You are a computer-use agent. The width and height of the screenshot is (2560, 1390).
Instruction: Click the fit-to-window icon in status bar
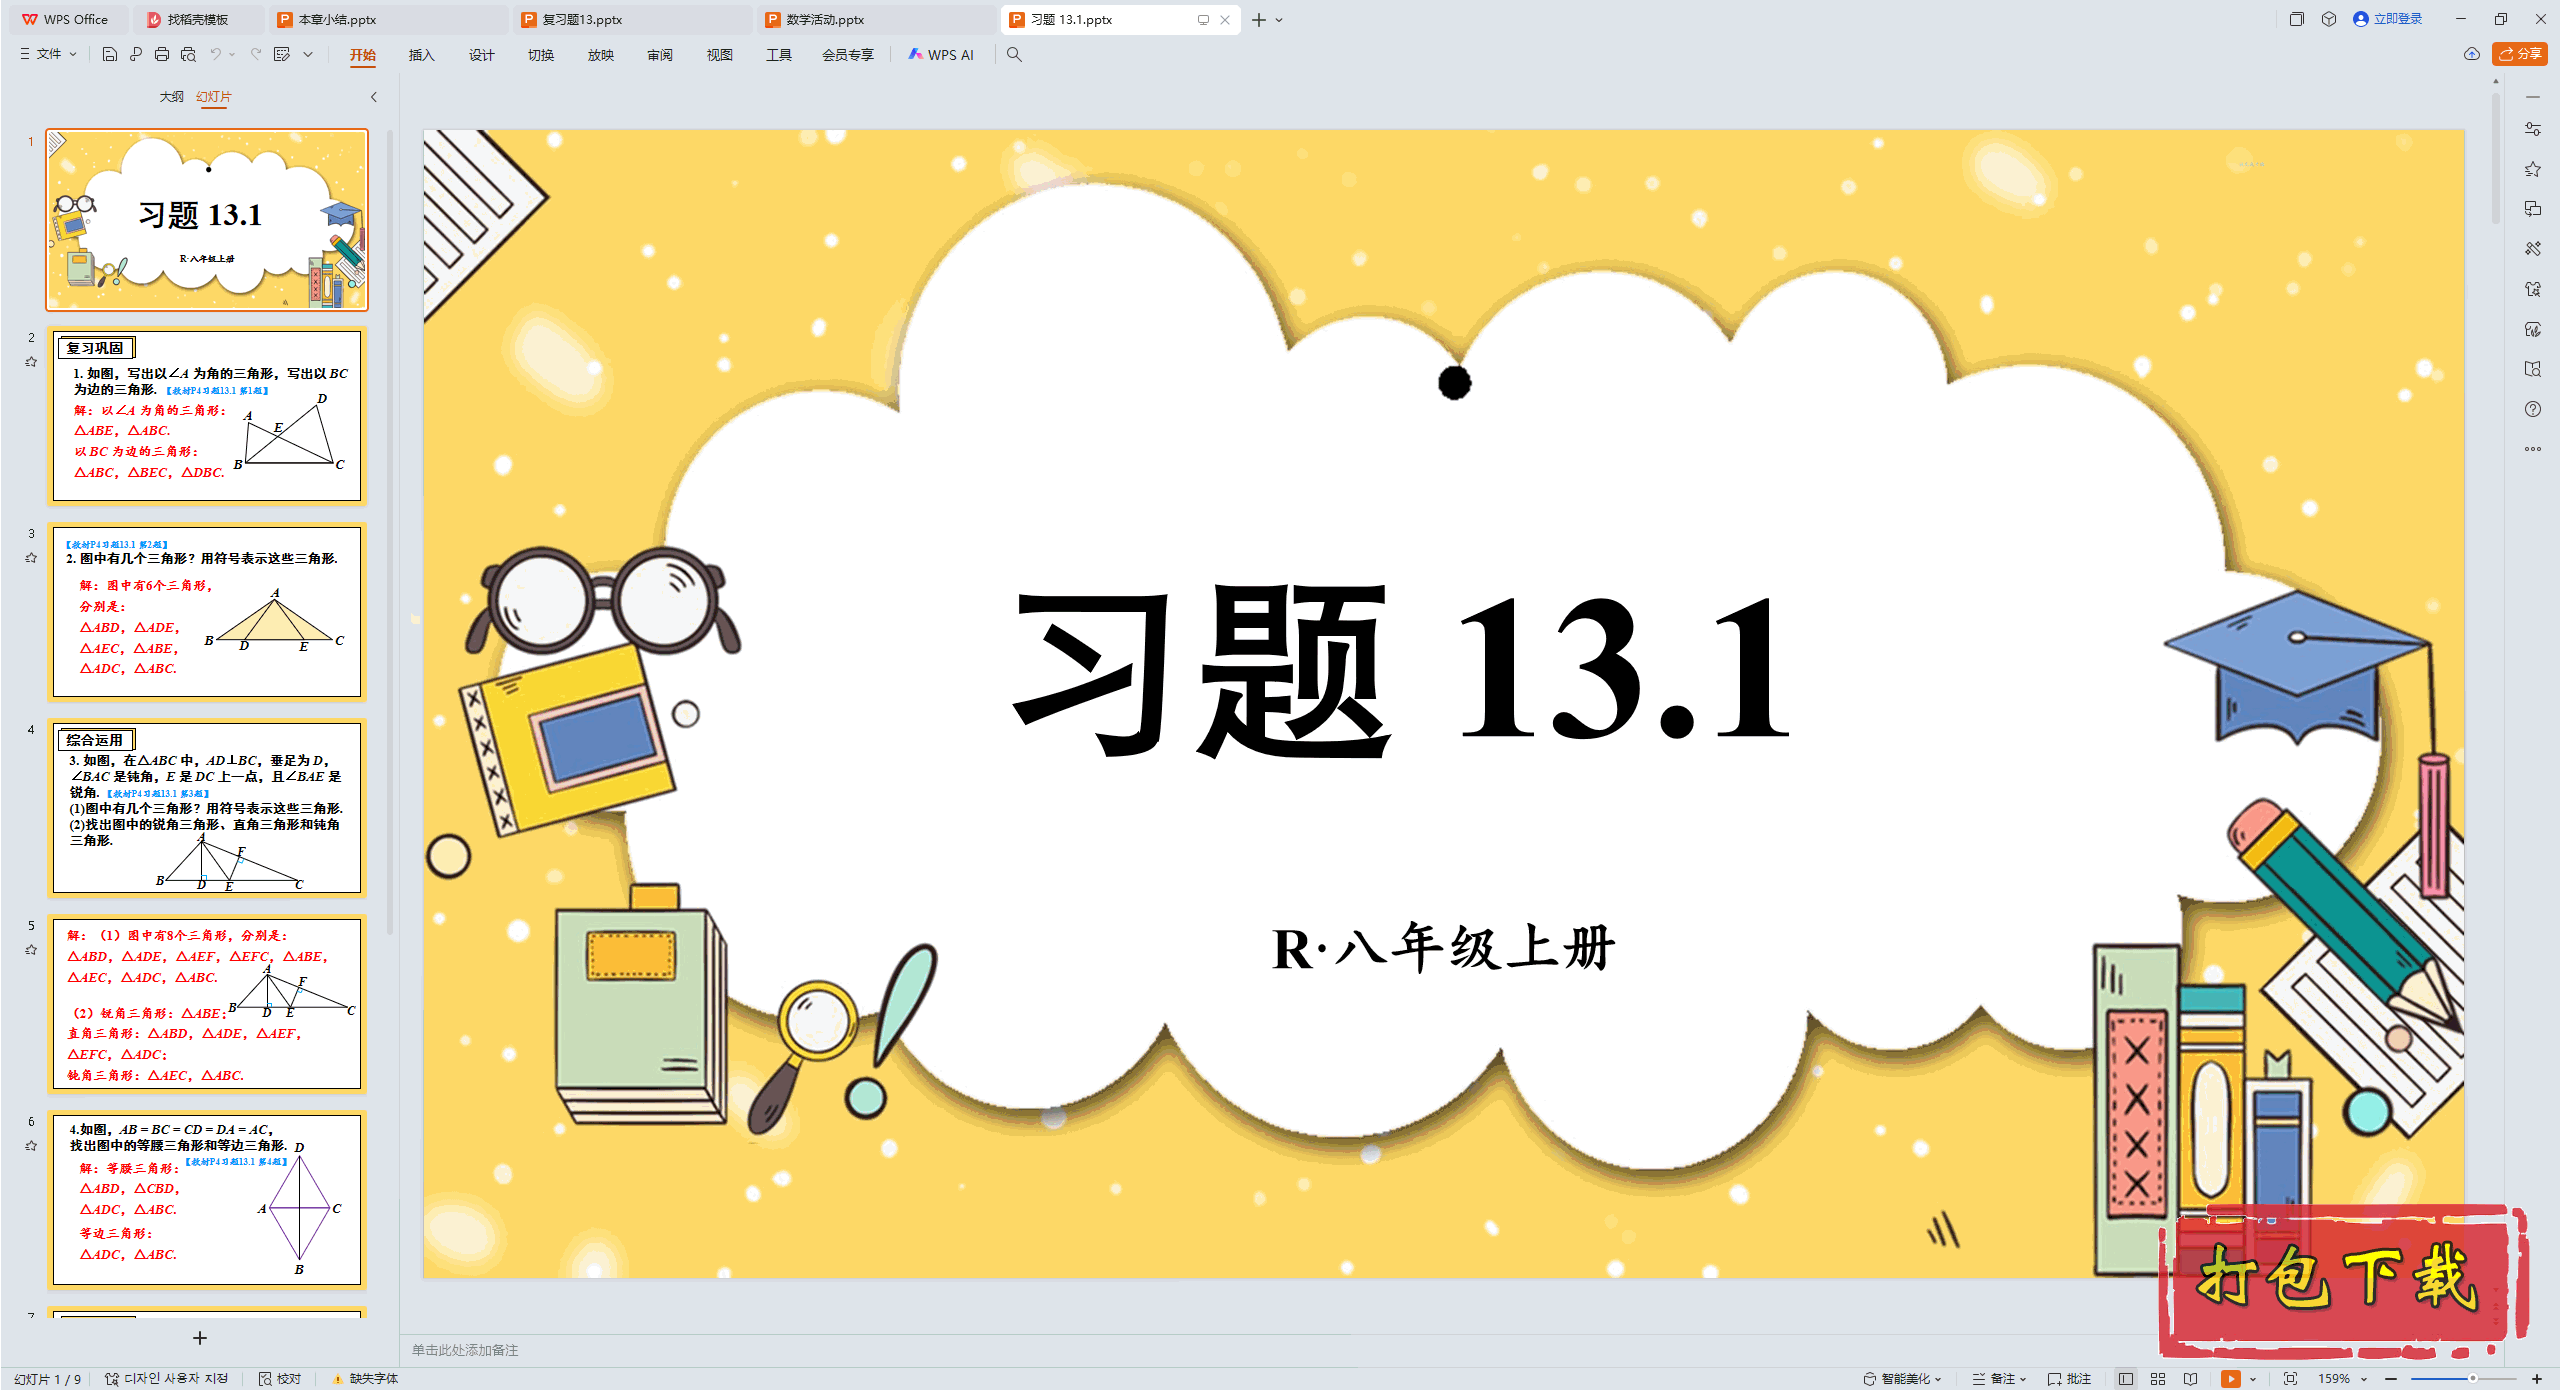tap(2291, 1378)
